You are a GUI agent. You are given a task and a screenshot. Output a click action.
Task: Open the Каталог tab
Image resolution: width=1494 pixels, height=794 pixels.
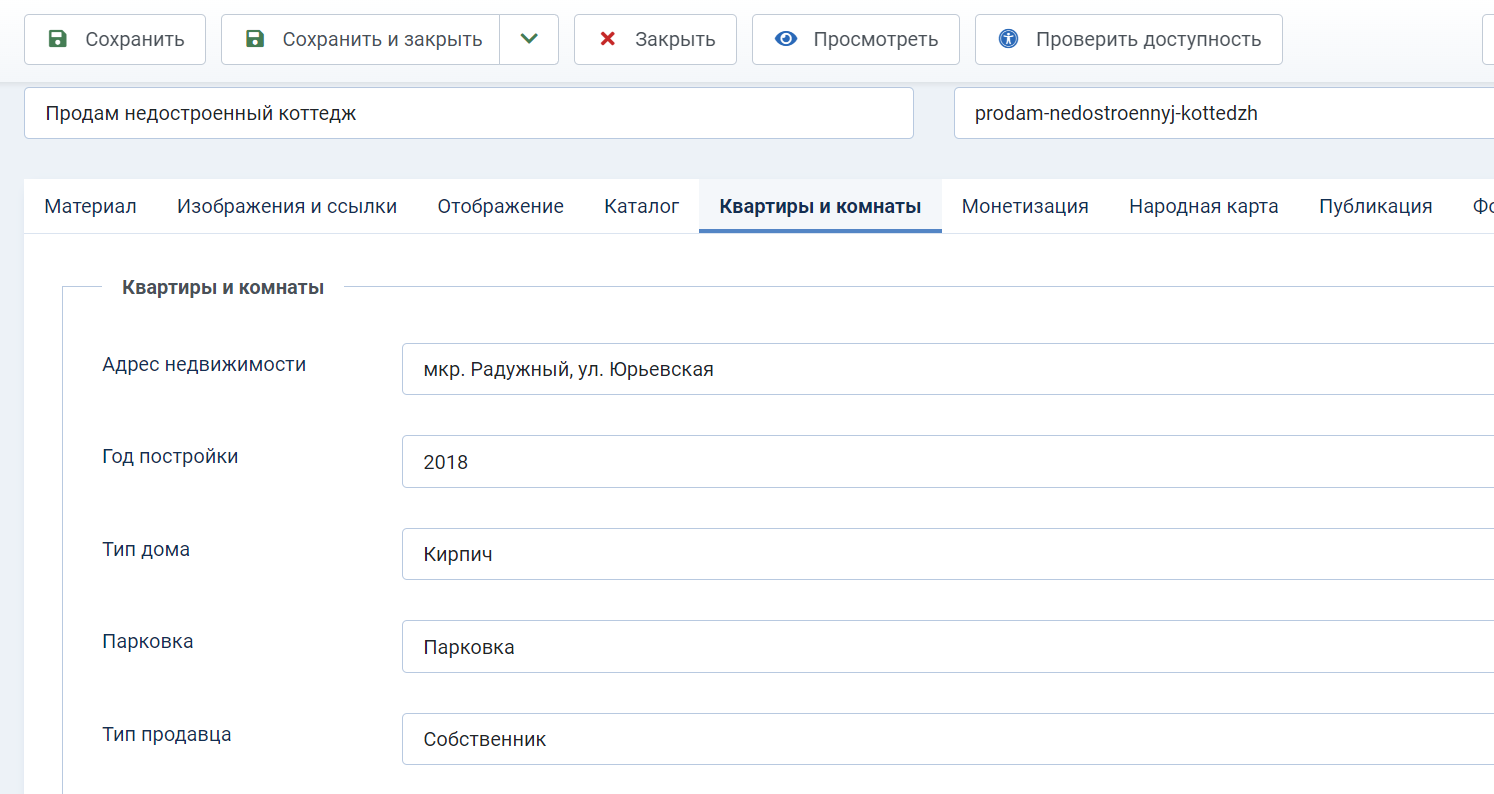[x=641, y=207]
